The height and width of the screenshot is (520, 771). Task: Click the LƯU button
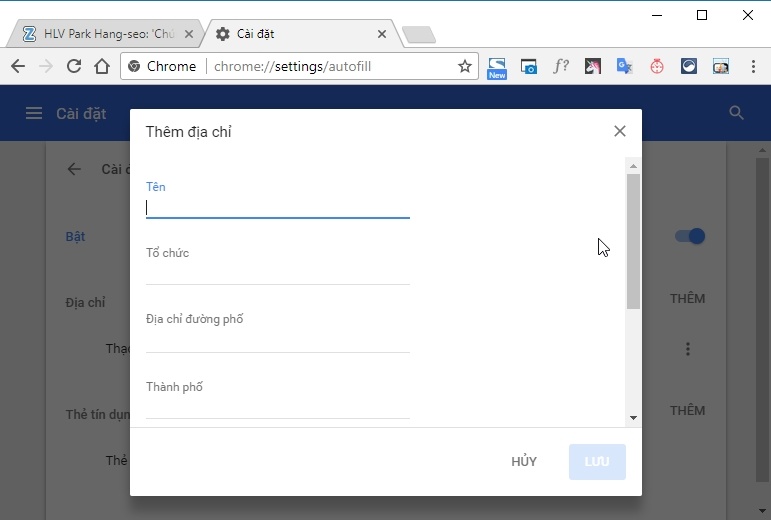pyautogui.click(x=597, y=462)
